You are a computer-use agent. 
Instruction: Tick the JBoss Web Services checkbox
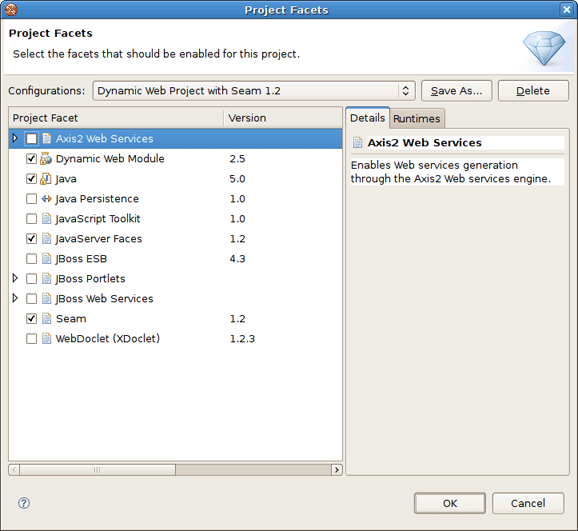coord(31,298)
